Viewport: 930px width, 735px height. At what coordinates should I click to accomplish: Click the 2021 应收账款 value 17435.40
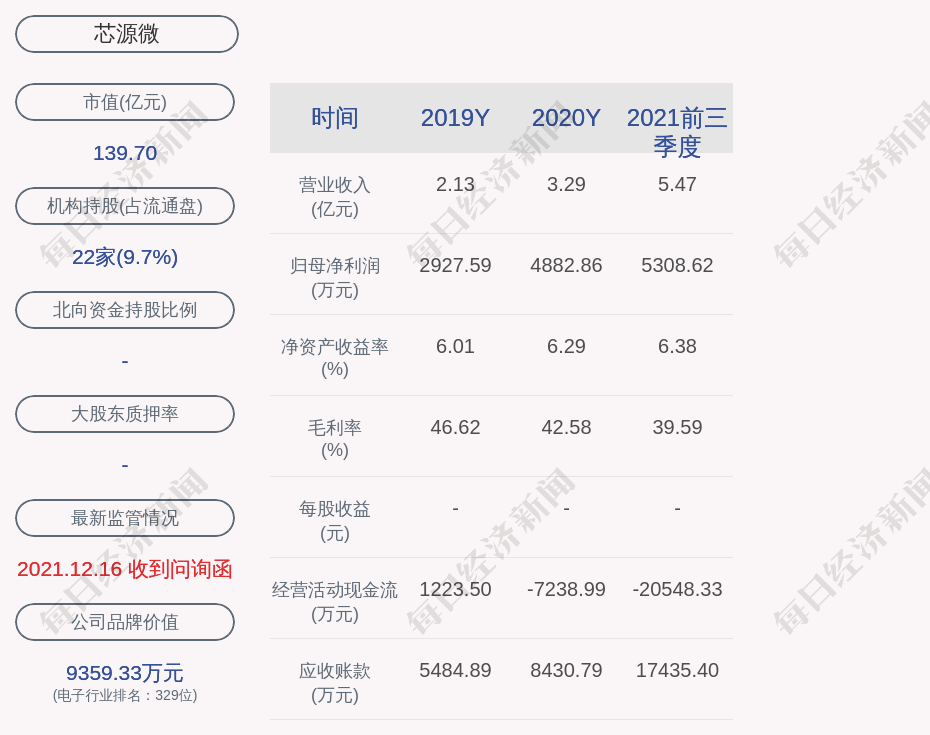pos(677,670)
